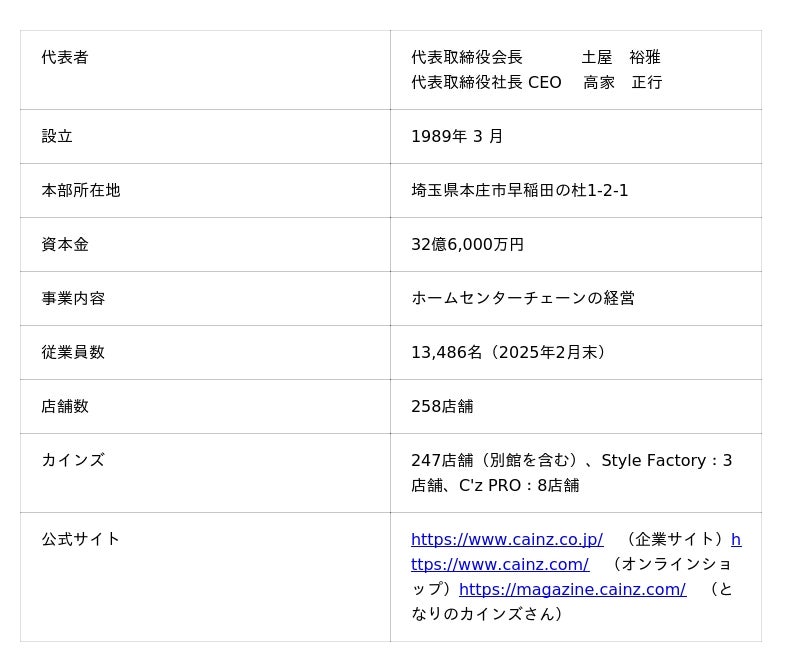Click the 事業内容 row label
This screenshot has height=672, width=800.
73,298
